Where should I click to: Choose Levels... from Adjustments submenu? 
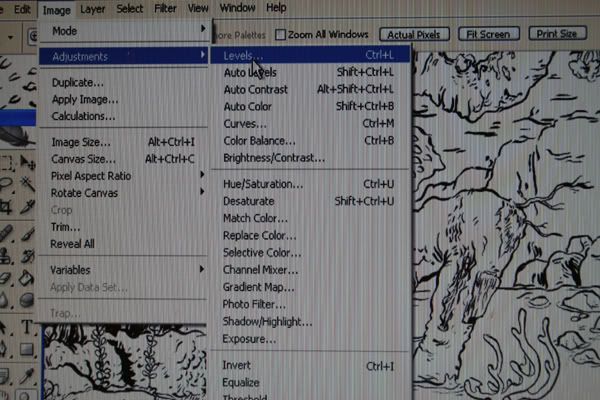(x=310, y=56)
